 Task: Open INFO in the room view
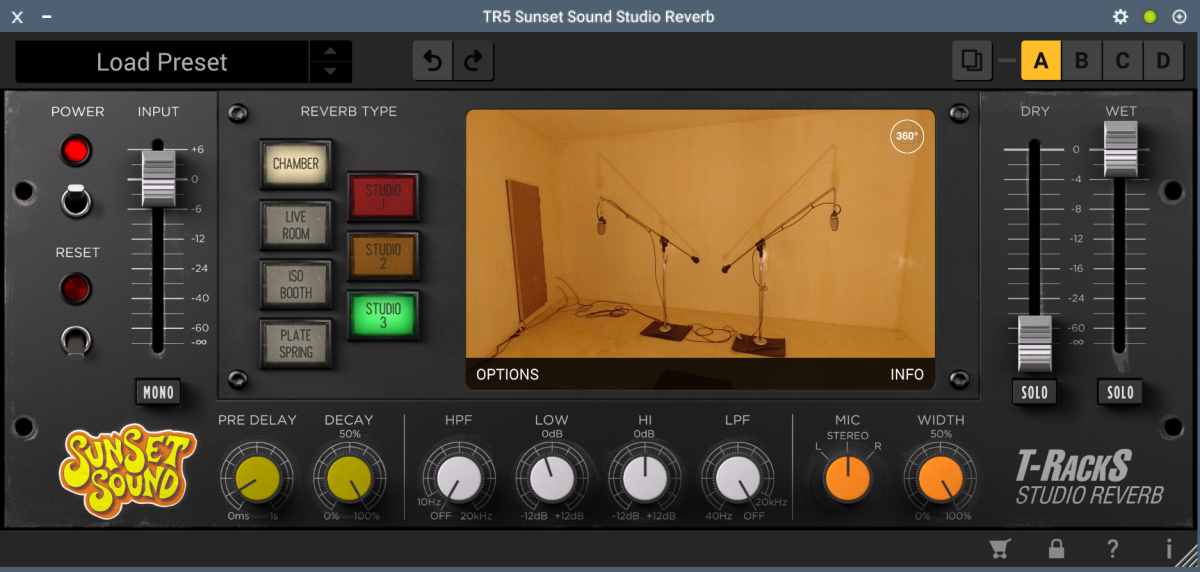[907, 374]
